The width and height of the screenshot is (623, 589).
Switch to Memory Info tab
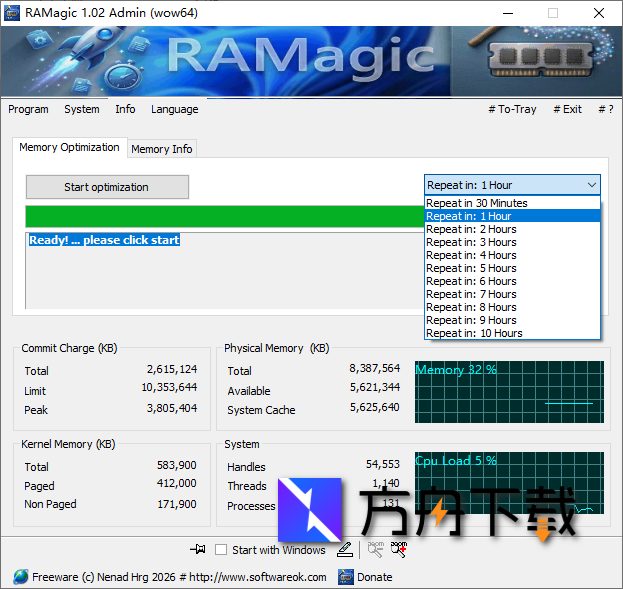coord(162,149)
